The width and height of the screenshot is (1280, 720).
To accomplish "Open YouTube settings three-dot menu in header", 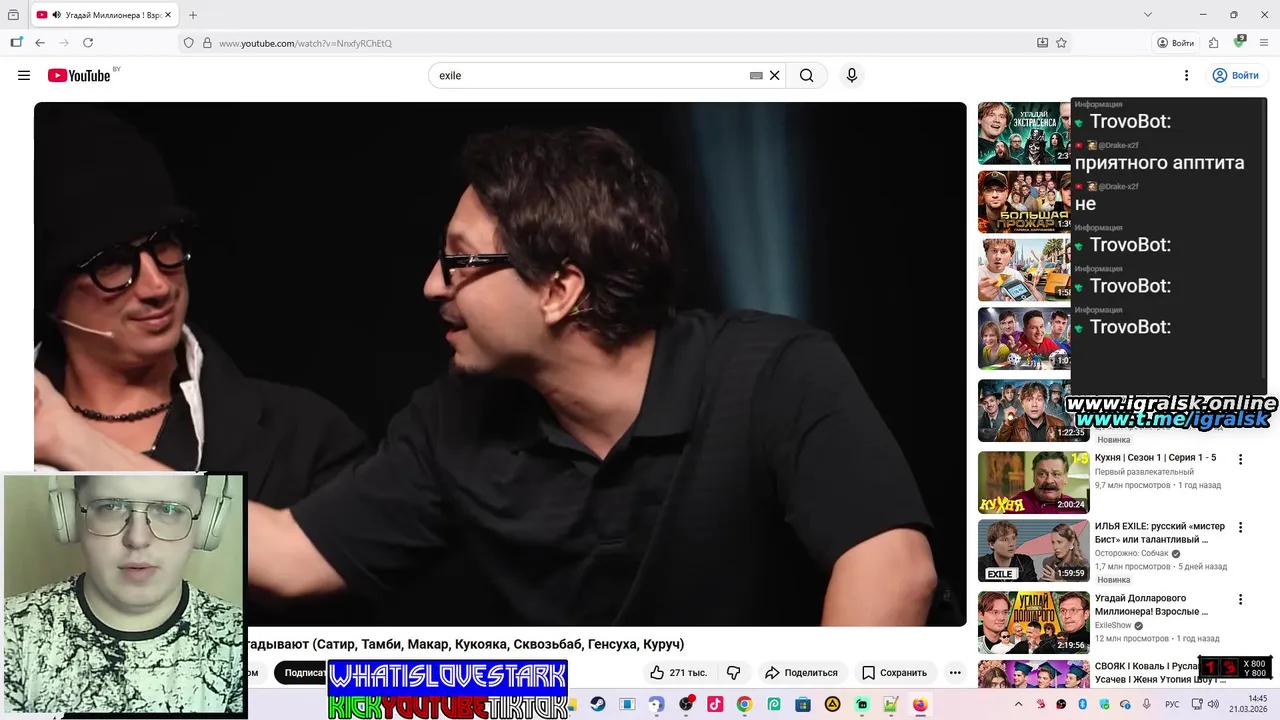I will click(x=1186, y=75).
